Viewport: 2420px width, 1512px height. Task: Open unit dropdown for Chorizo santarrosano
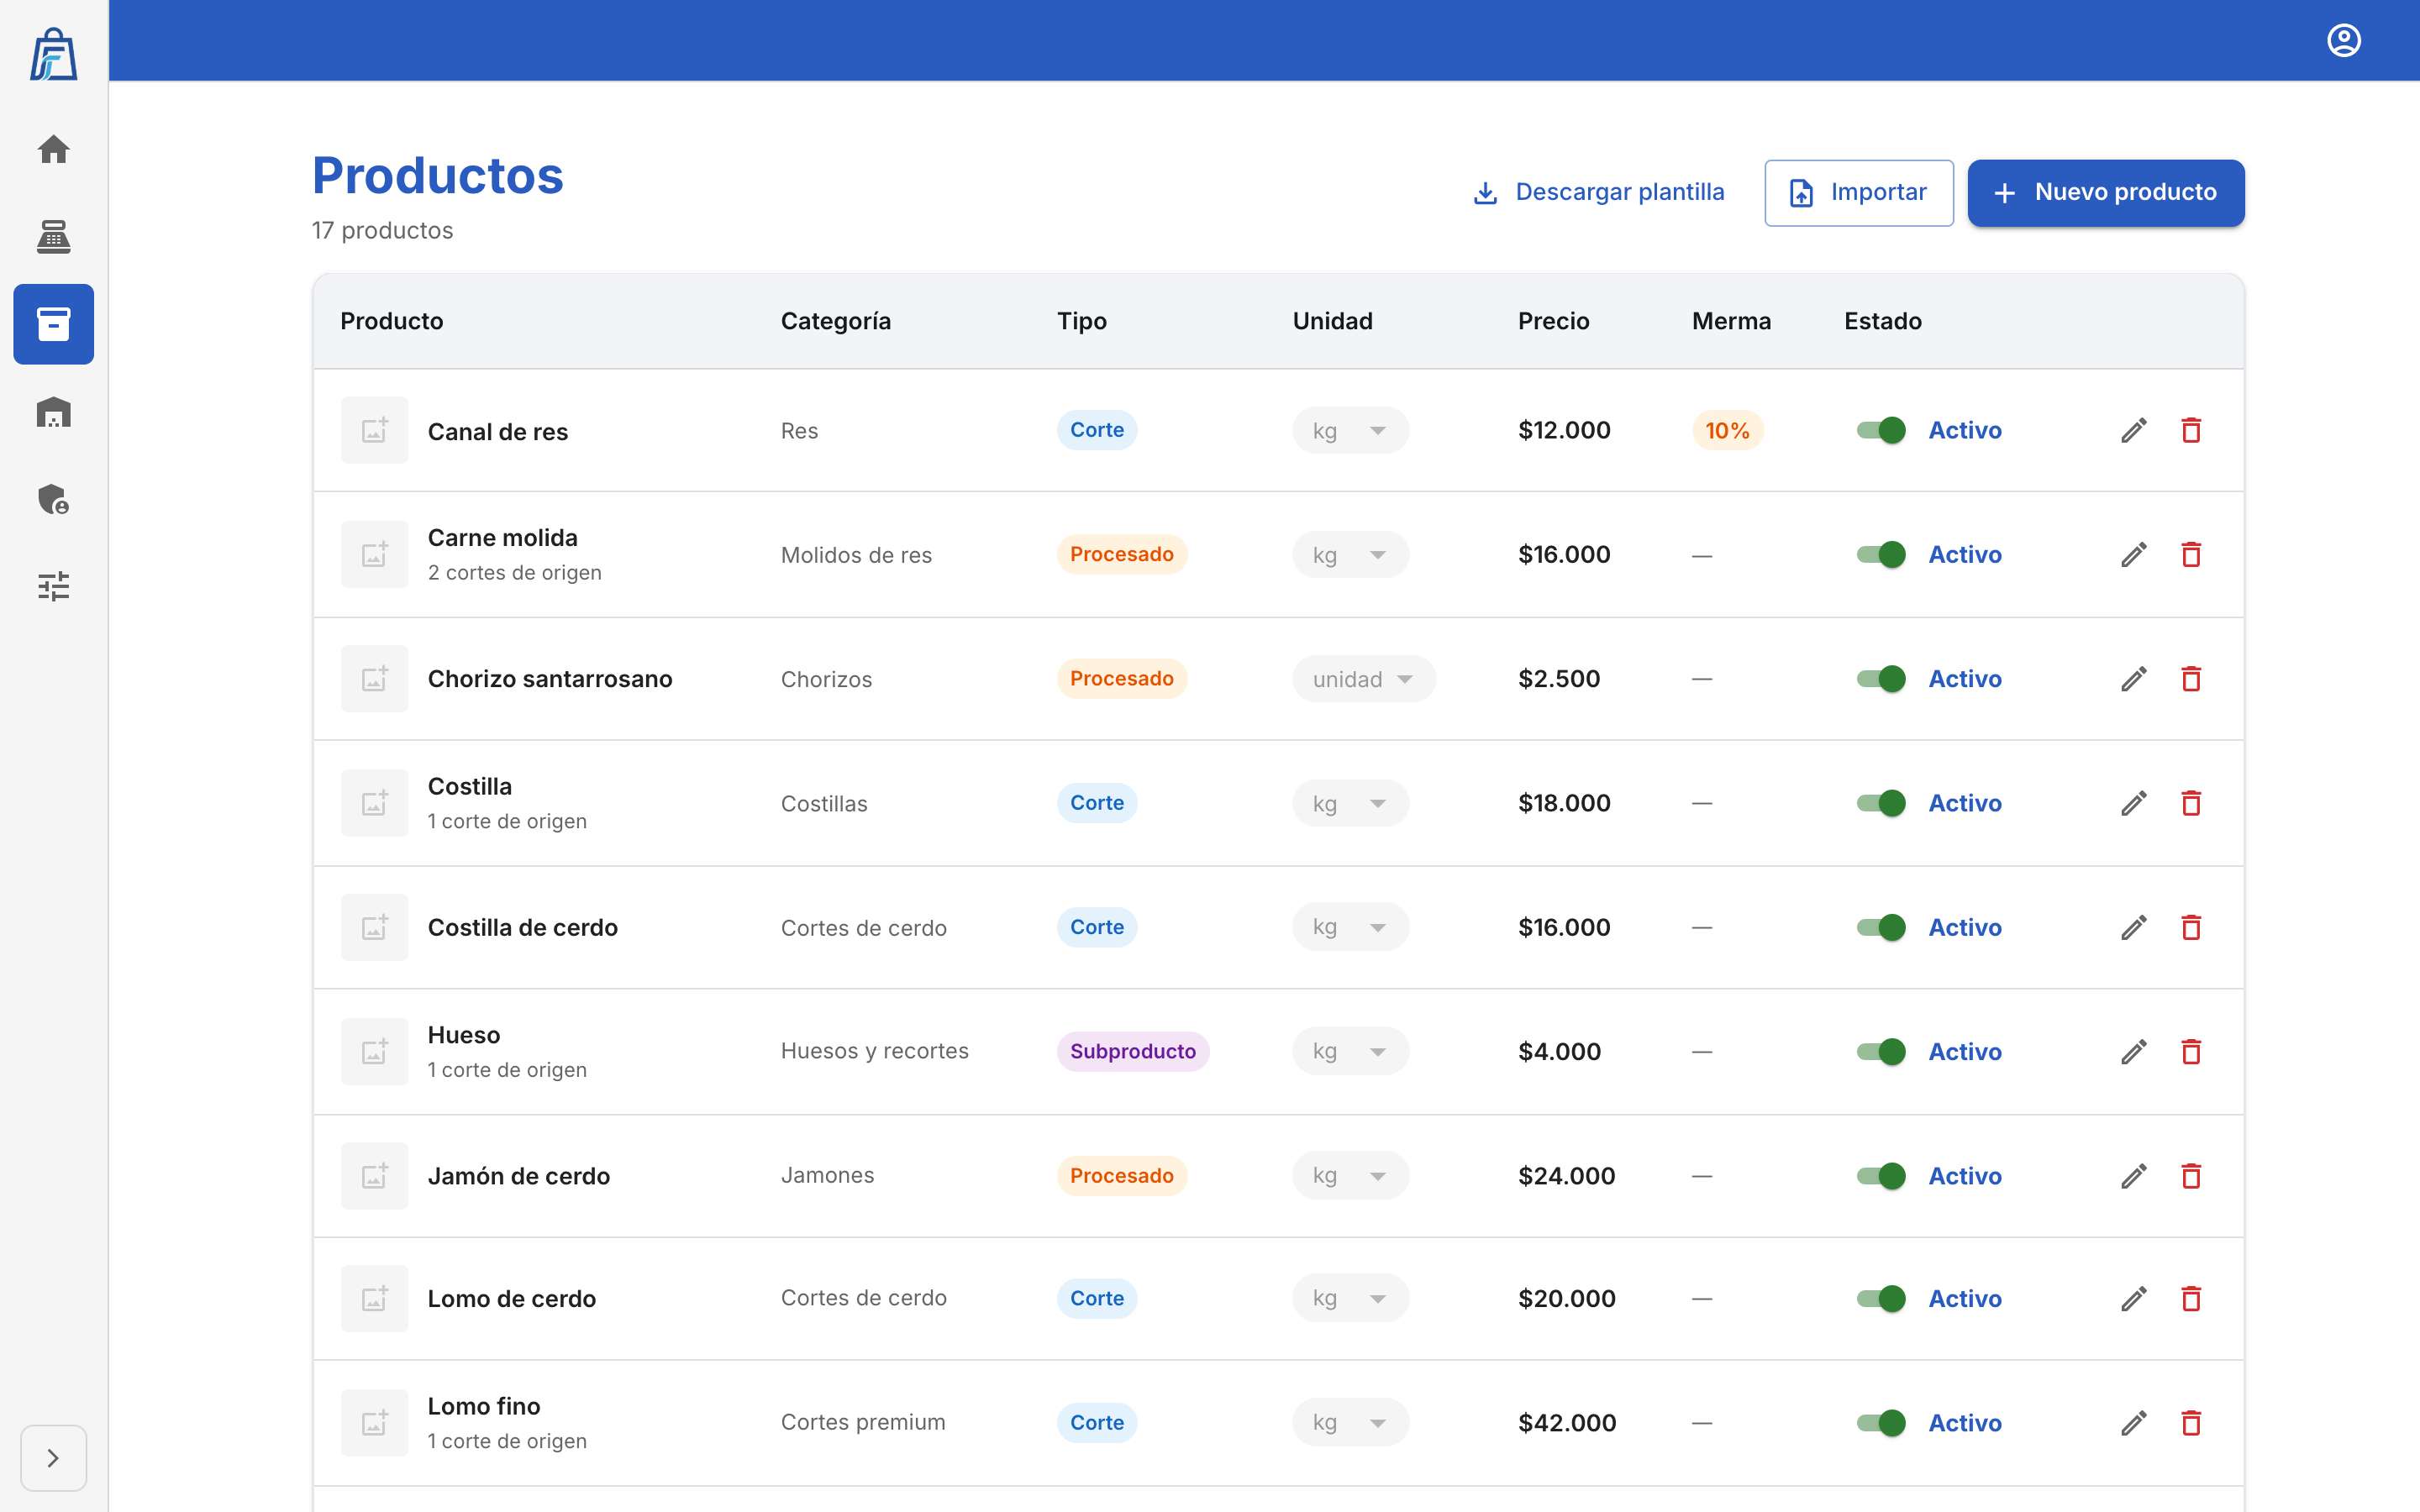click(1364, 679)
